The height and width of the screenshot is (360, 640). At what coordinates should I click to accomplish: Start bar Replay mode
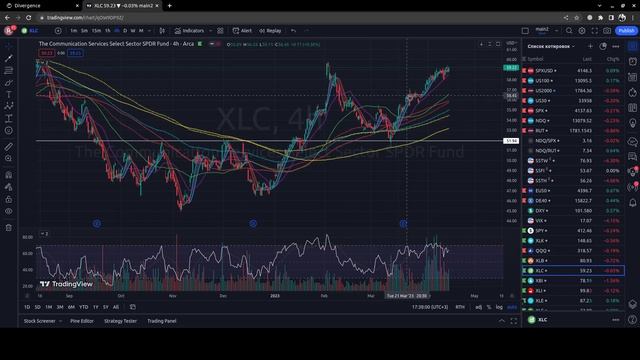click(x=270, y=31)
